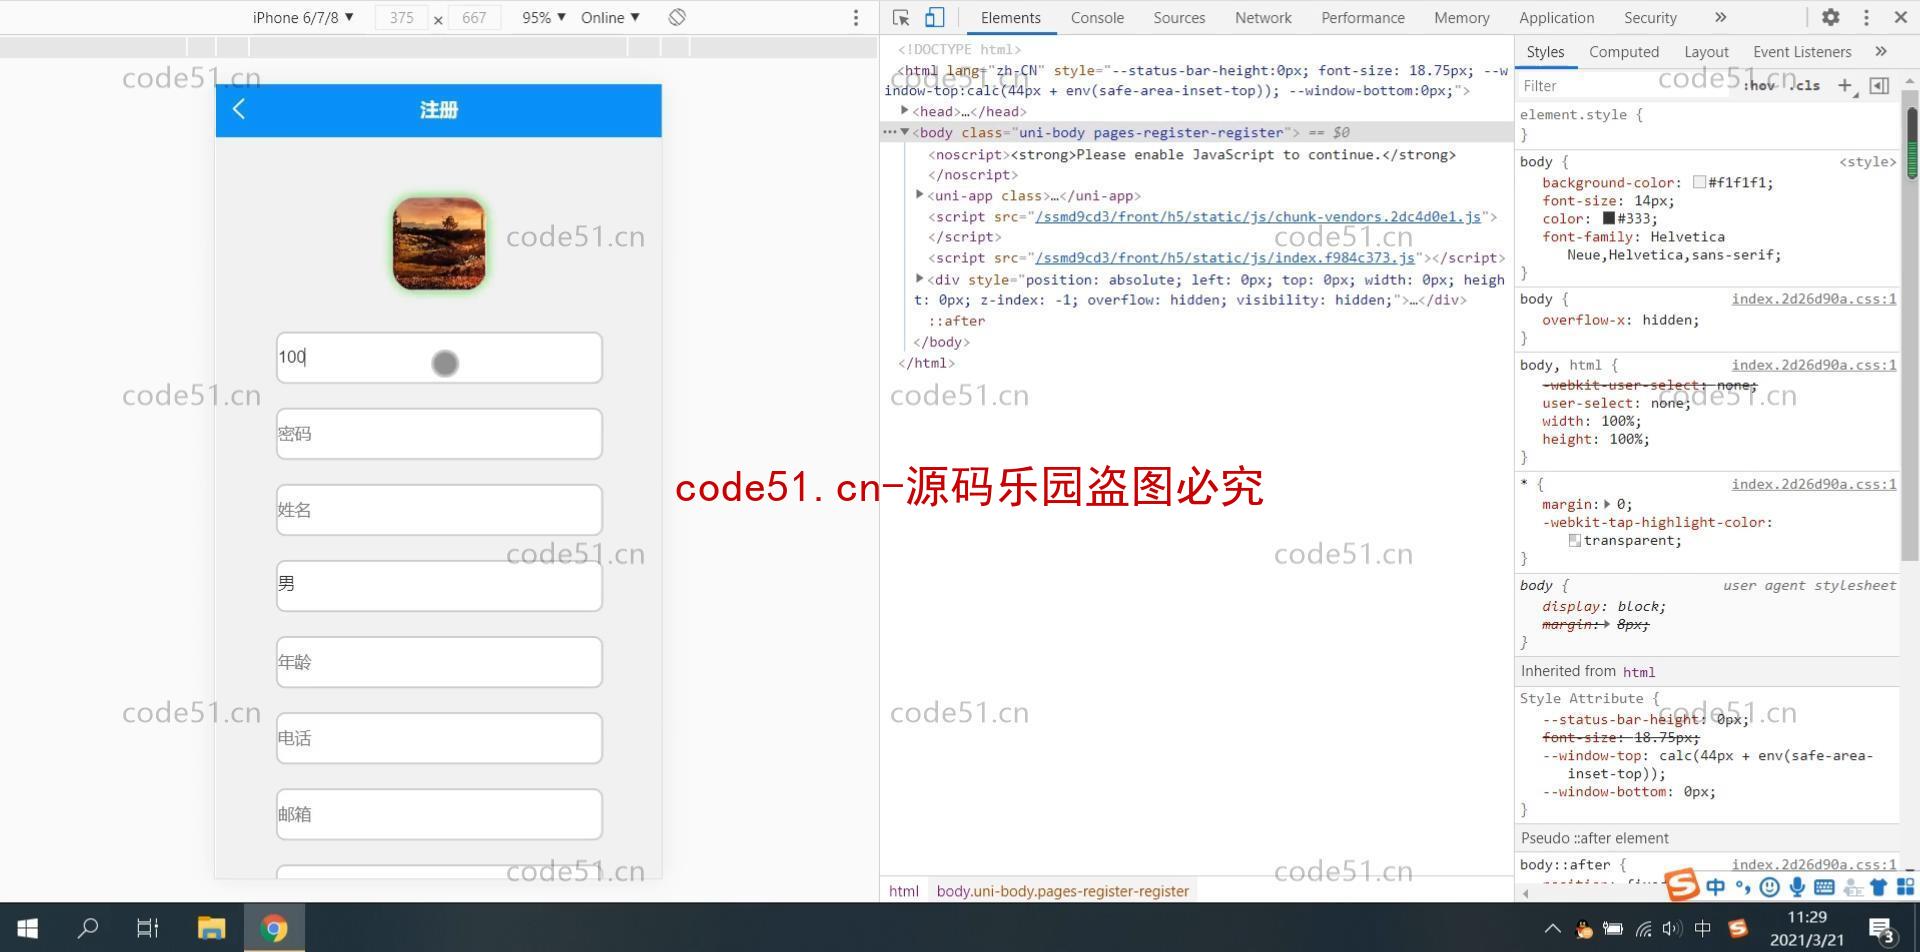The width and height of the screenshot is (1920, 952).
Task: Switch to the Console tab
Action: (1097, 17)
